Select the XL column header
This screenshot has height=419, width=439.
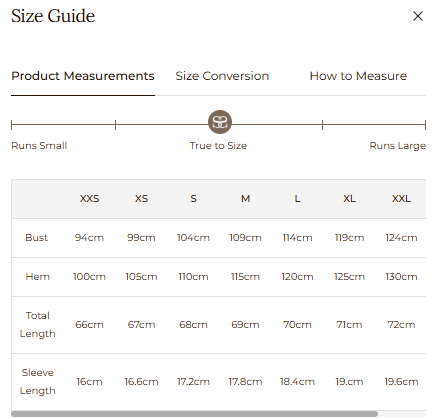349,199
